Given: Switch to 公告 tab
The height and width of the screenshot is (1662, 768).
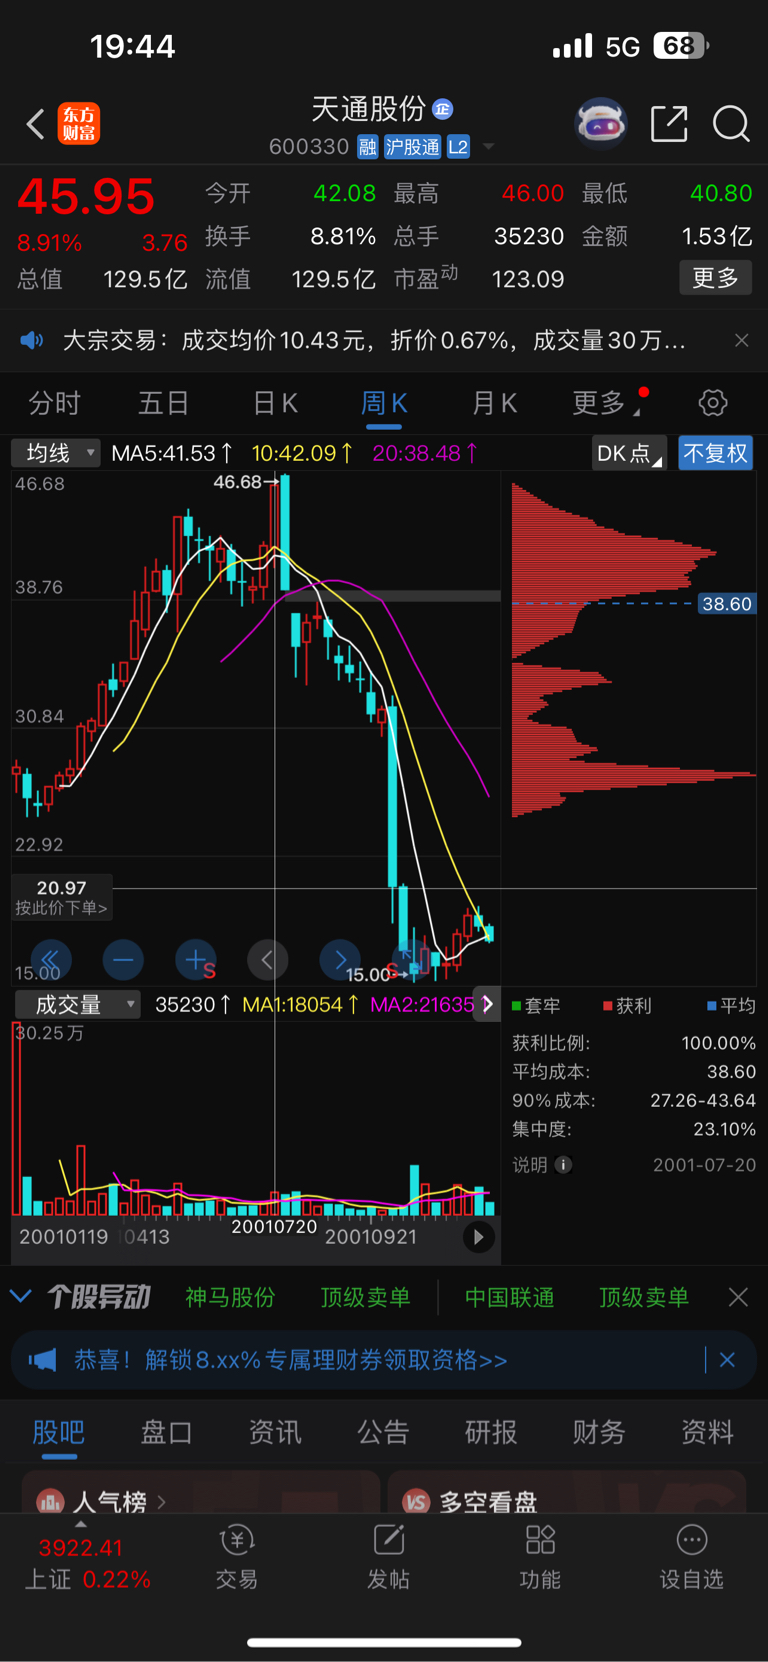Looking at the screenshot, I should tap(383, 1432).
